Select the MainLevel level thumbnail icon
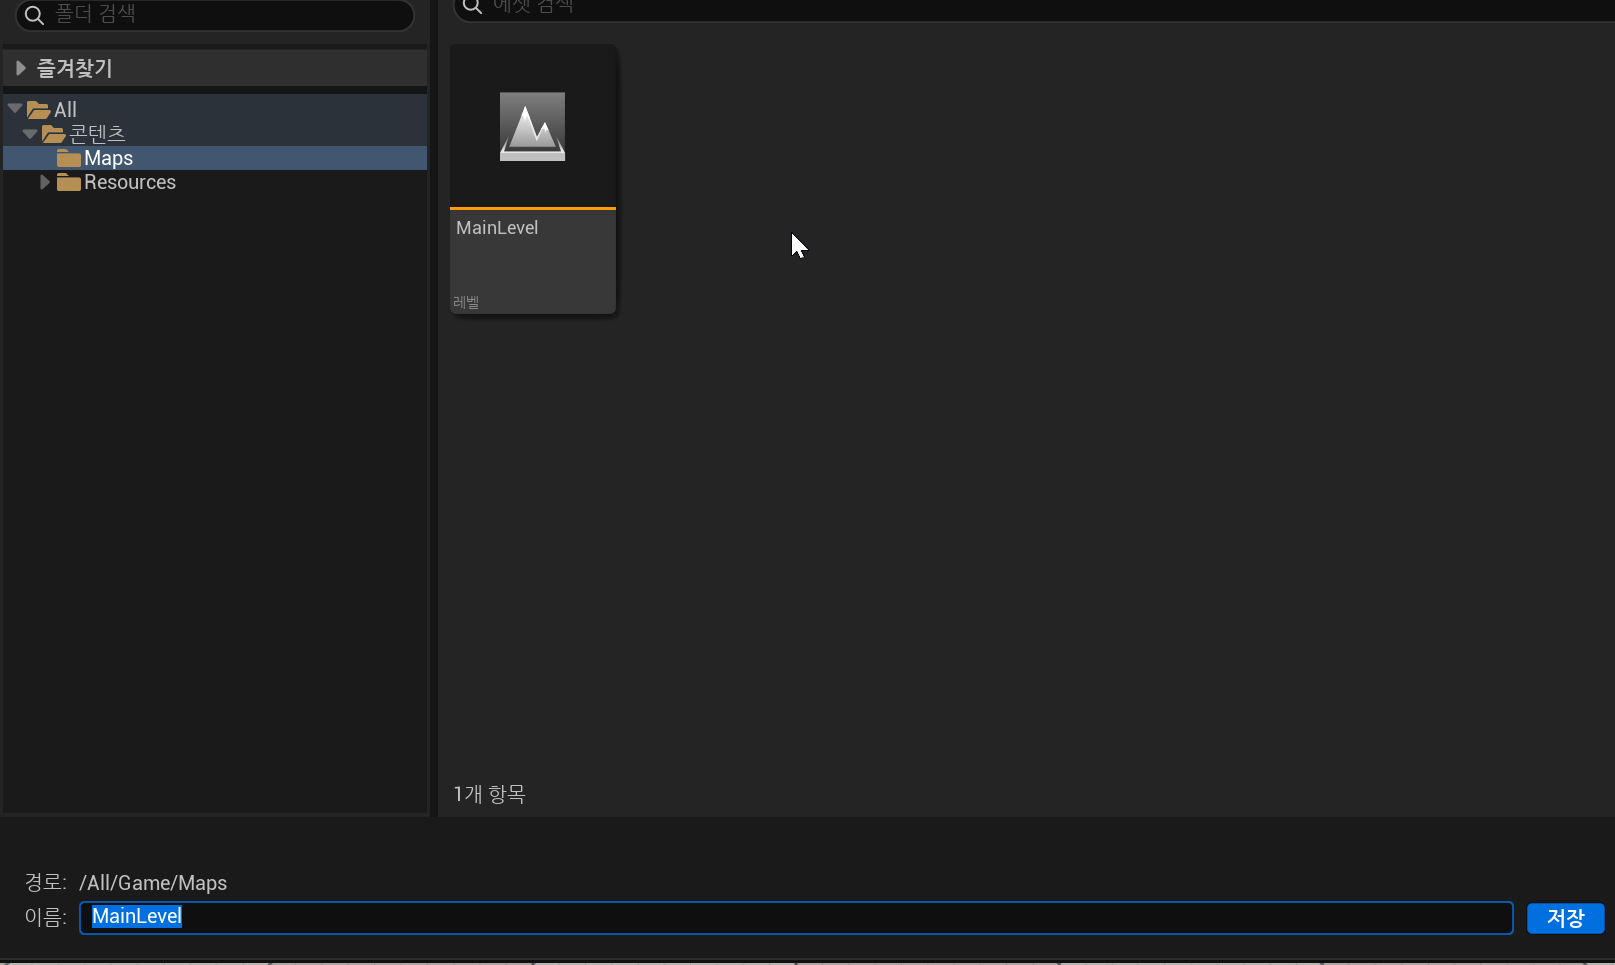This screenshot has width=1615, height=965. pyautogui.click(x=532, y=127)
